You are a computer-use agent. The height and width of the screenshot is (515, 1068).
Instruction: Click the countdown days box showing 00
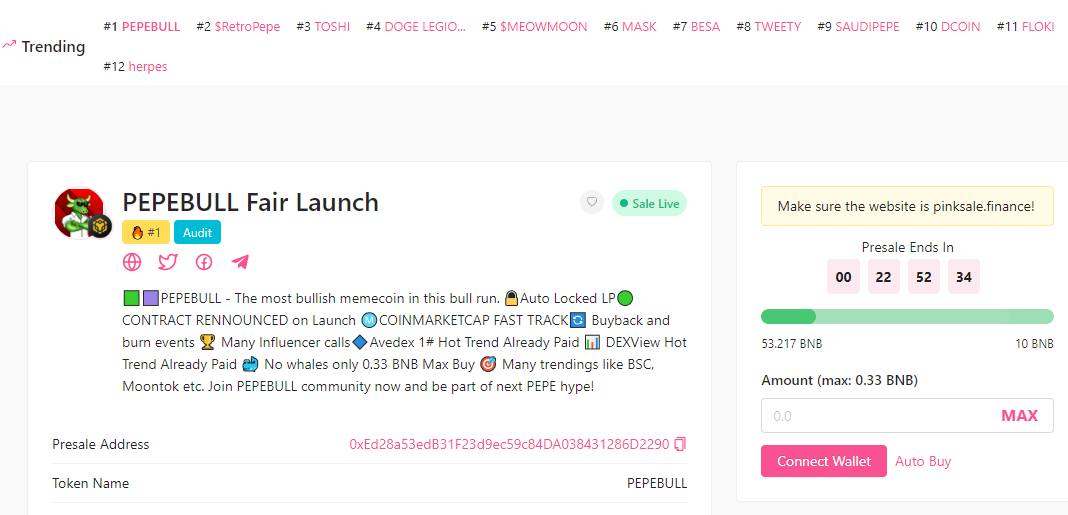click(843, 277)
